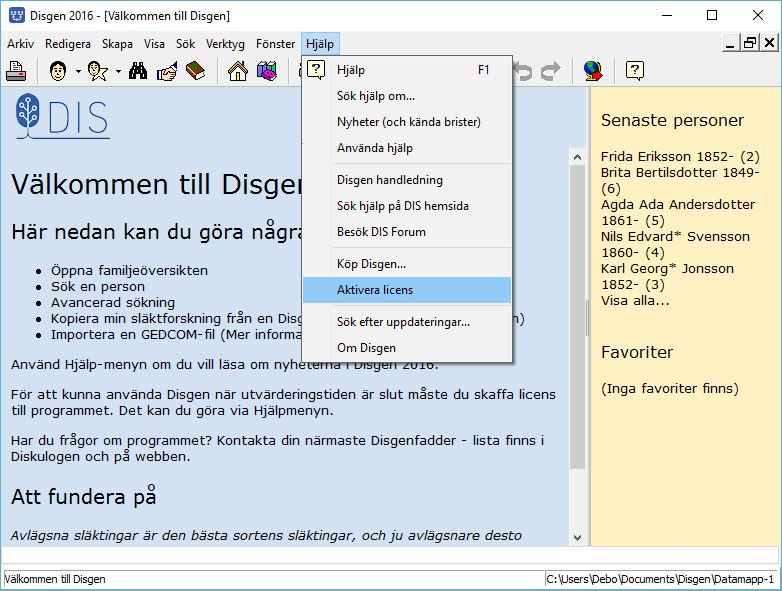Click the colorful books map icon
This screenshot has height=591, width=782.
click(x=267, y=71)
